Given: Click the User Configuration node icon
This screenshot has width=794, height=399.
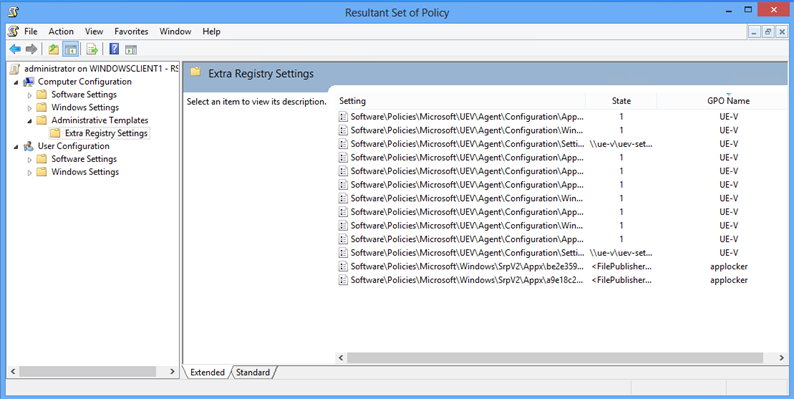Looking at the screenshot, I should [29, 146].
